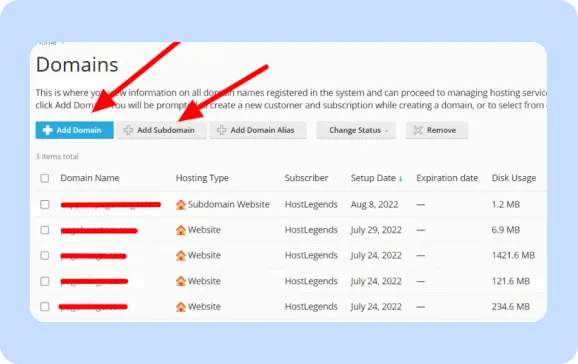Sort by Setup Date column
Image resolution: width=578 pixels, height=364 pixels.
pyautogui.click(x=373, y=178)
